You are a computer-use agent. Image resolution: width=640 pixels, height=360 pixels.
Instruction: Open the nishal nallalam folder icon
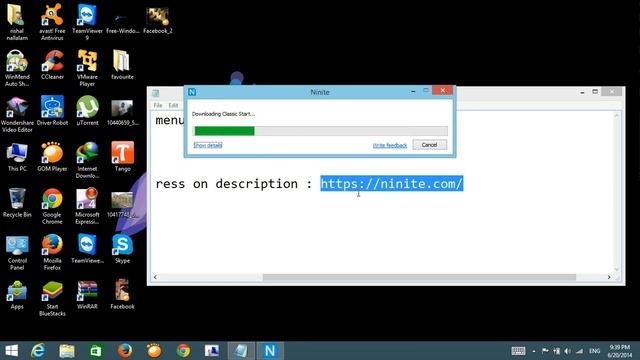click(17, 21)
